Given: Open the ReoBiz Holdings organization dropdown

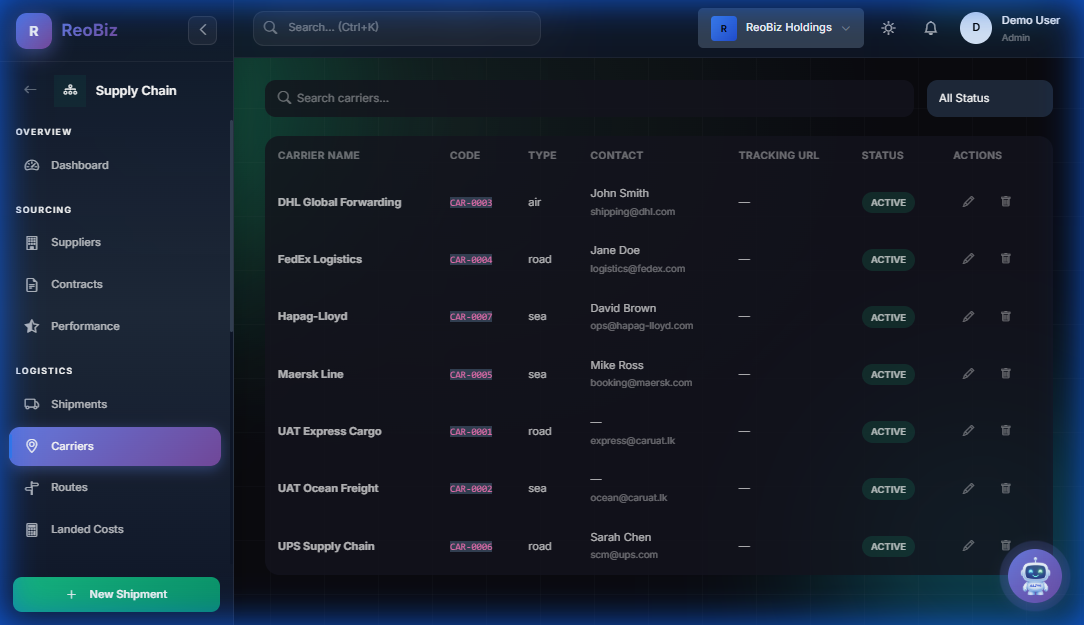Looking at the screenshot, I should point(780,27).
